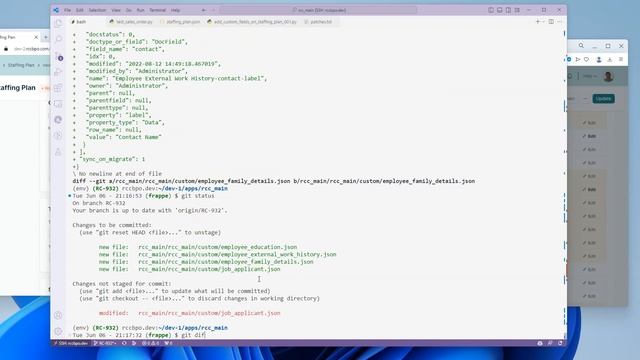This screenshot has width=640, height=360.
Task: Switch to add_custom_fields_on_staffing_plan_001.py tab
Action: (x=252, y=22)
